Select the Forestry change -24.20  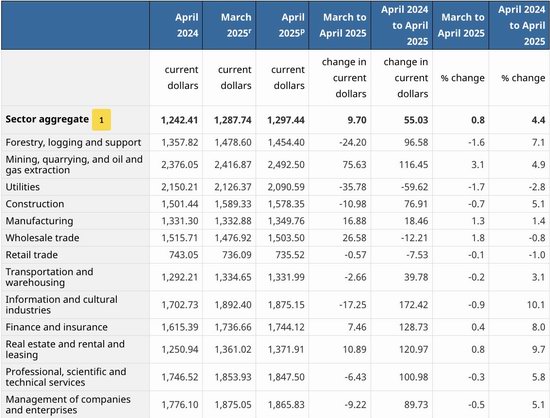pos(353,142)
